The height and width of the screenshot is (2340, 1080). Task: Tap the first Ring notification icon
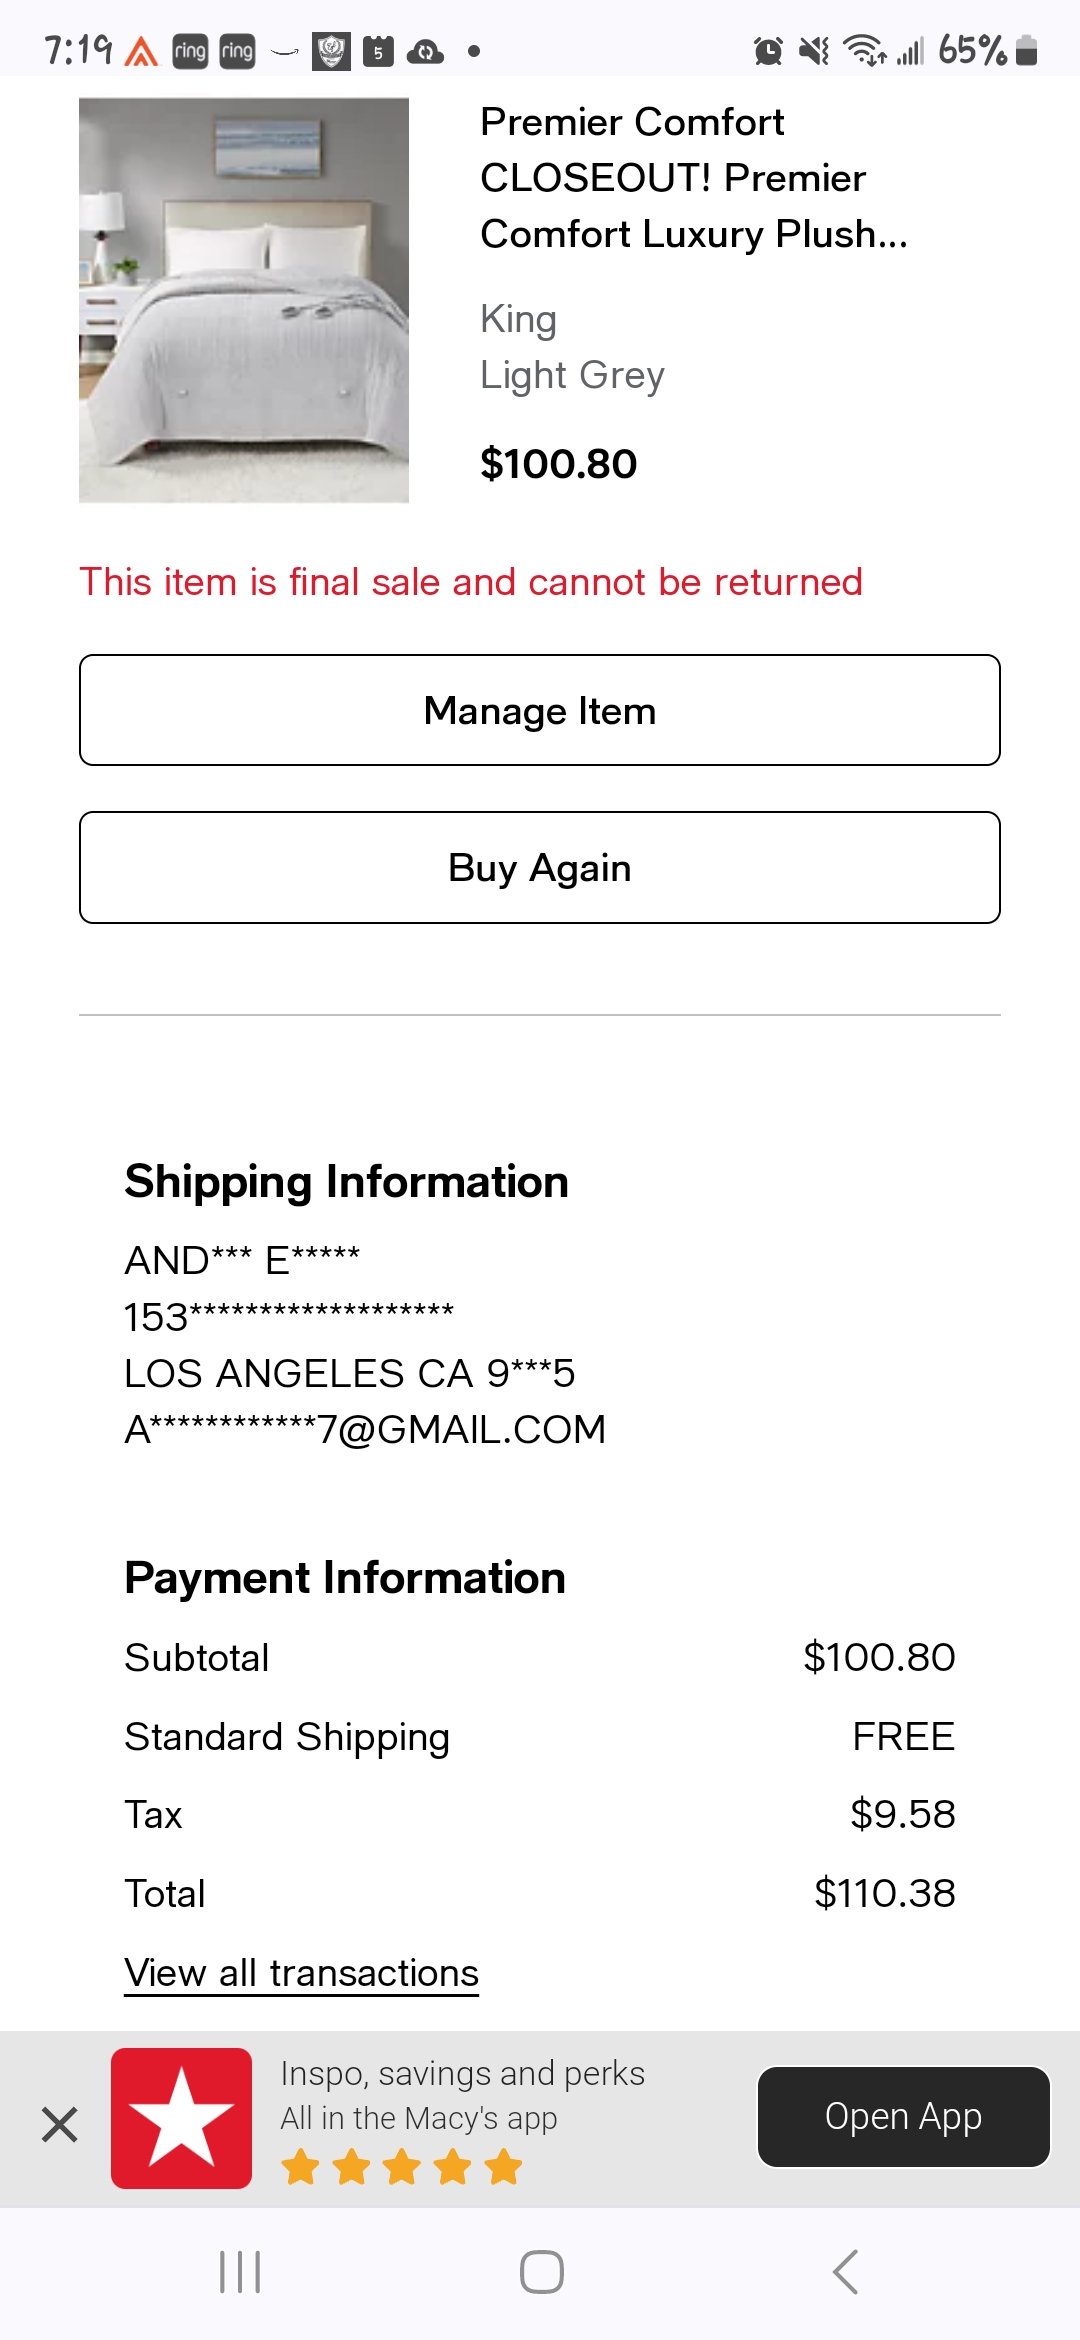point(190,51)
